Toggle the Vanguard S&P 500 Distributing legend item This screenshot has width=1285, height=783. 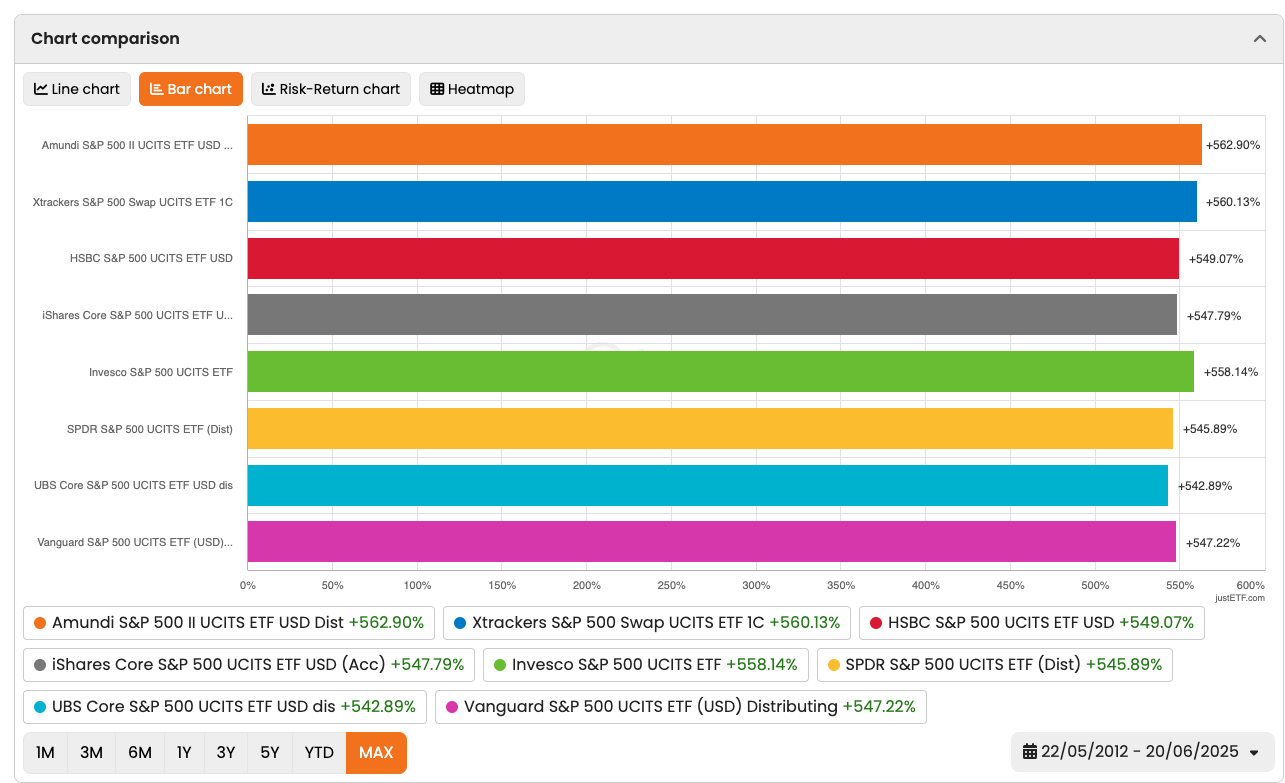[x=681, y=706]
